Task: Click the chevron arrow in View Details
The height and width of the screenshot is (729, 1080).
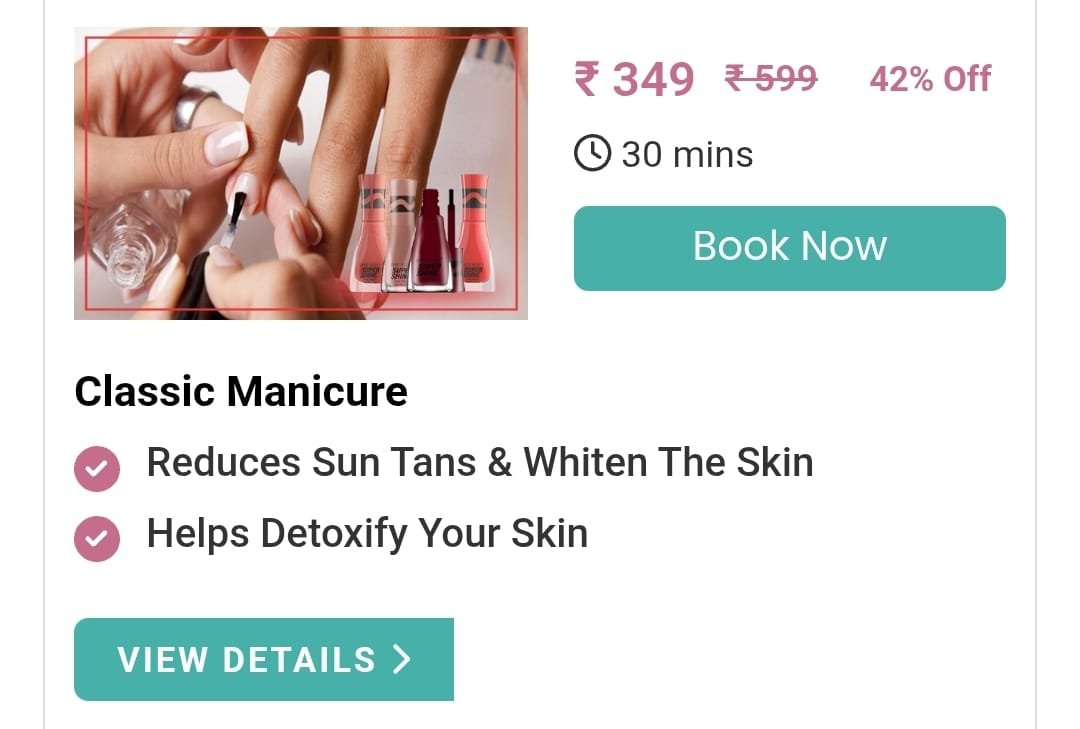Action: coord(402,659)
